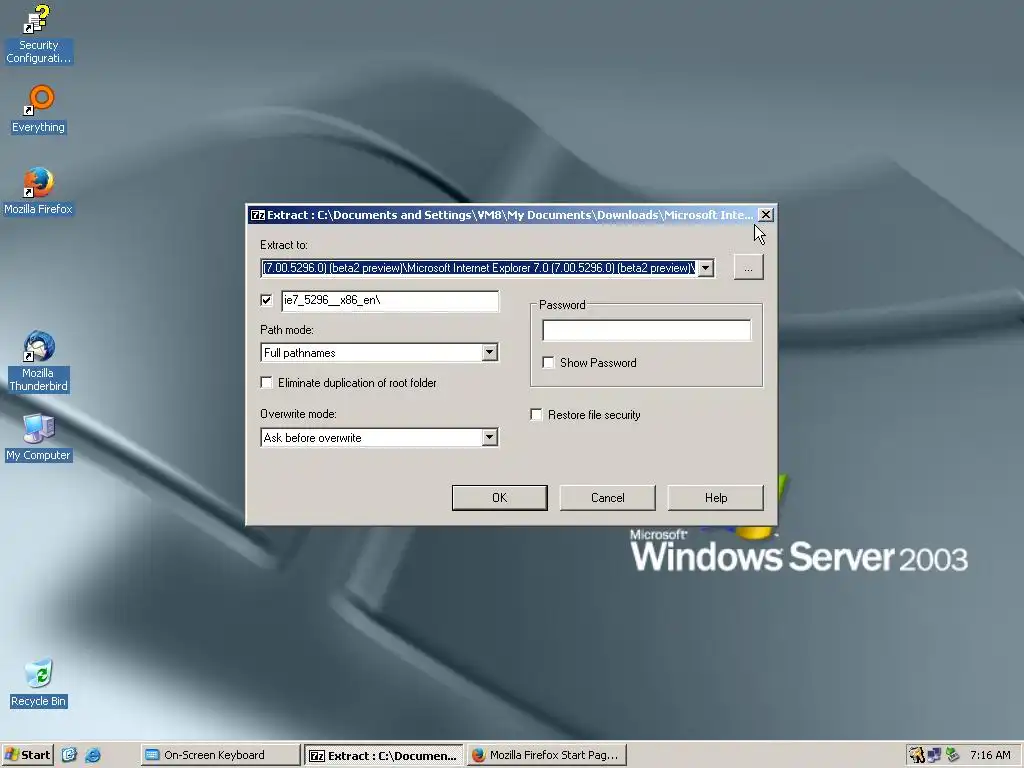Select the Everything desktop icon
This screenshot has width=1024, height=768.
coord(39,109)
